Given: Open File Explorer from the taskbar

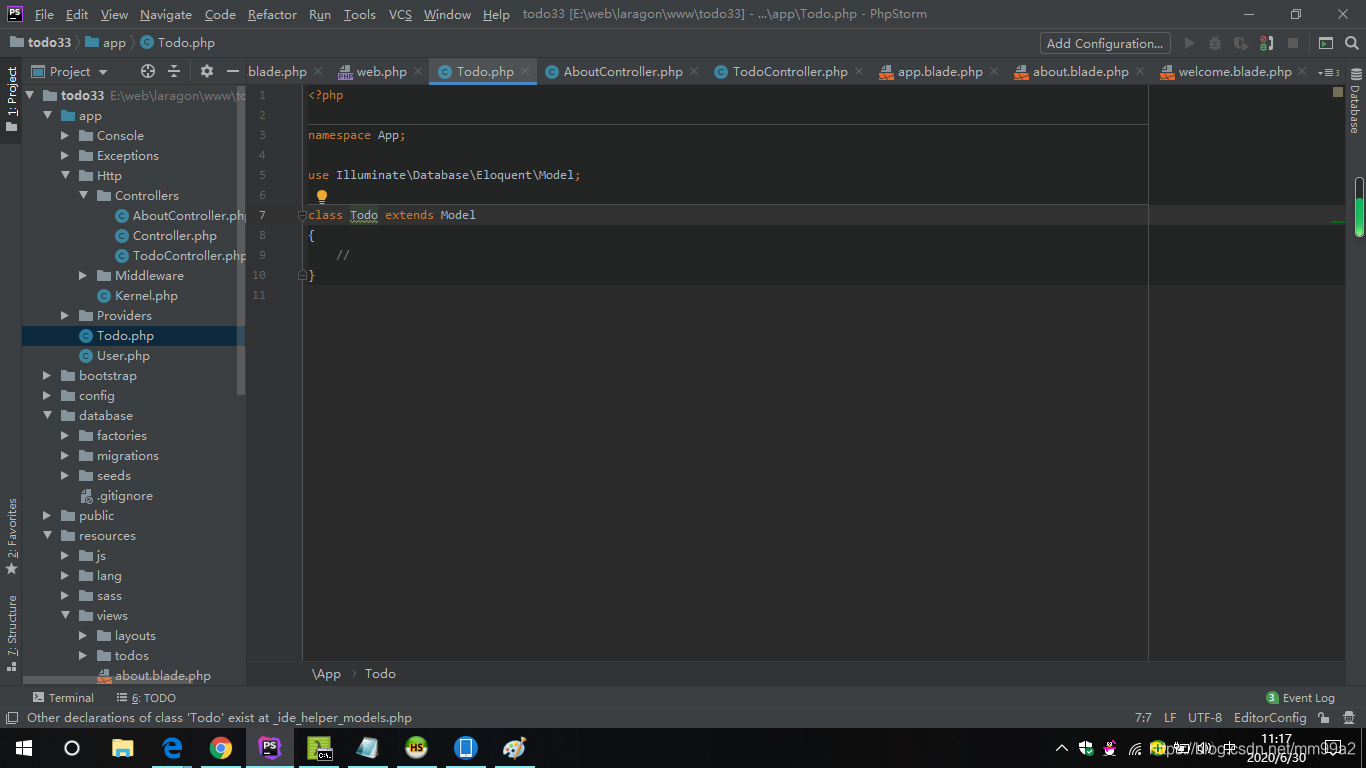Looking at the screenshot, I should tap(123, 748).
